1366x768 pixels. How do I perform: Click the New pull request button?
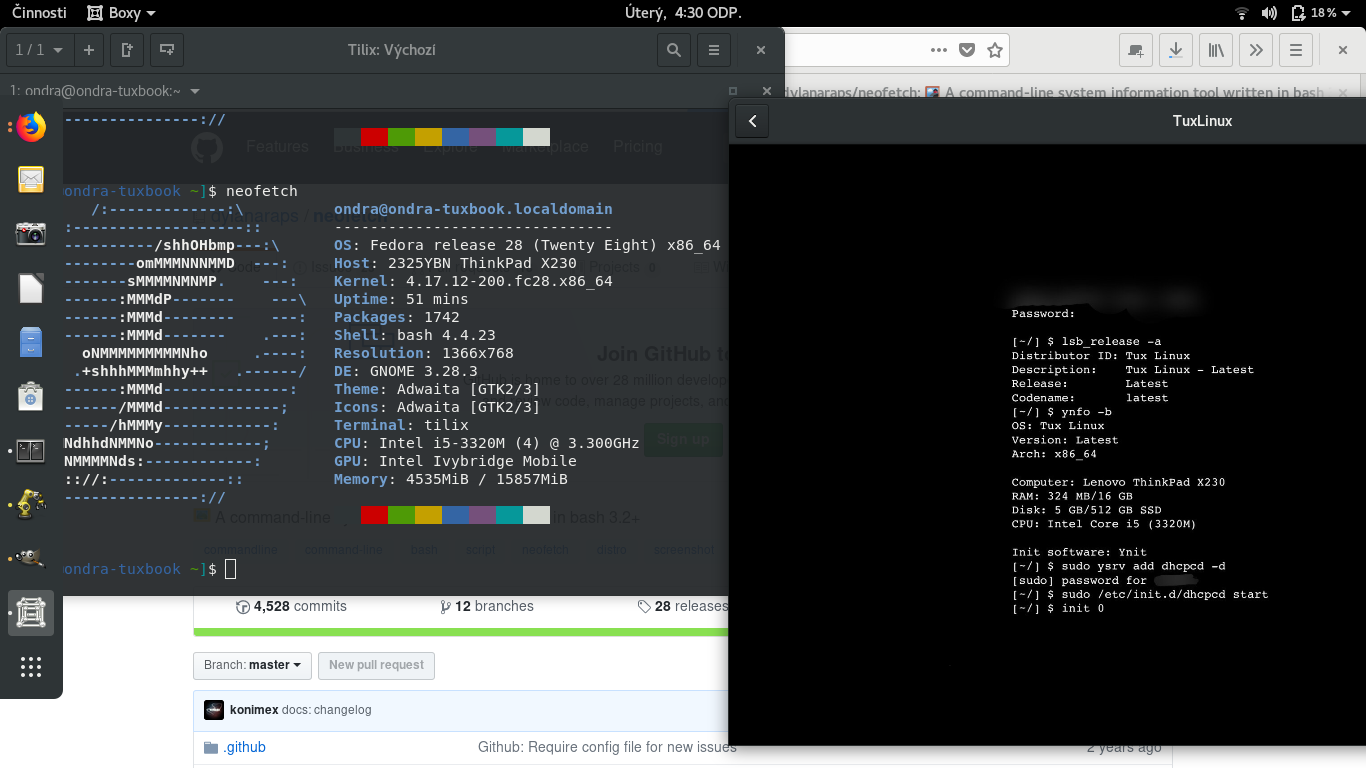pyautogui.click(x=377, y=665)
